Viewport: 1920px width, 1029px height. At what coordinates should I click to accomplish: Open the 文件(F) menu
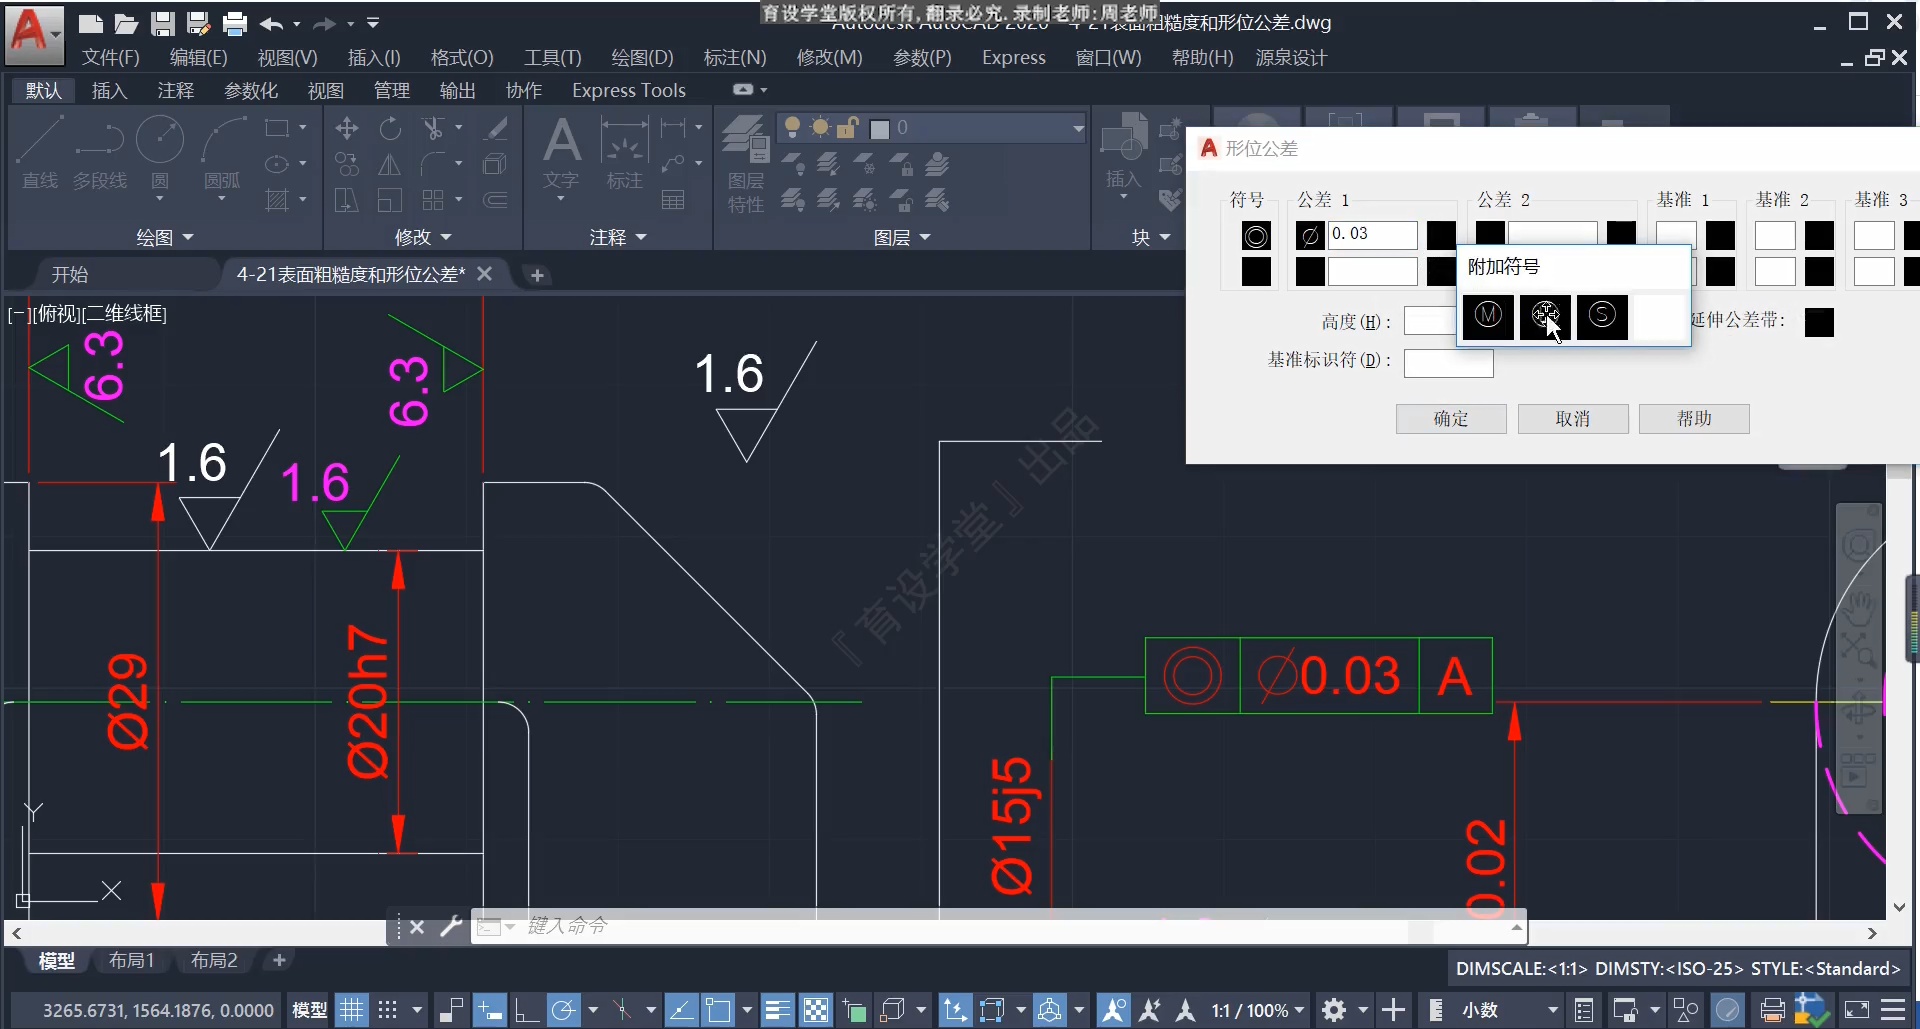tap(110, 58)
